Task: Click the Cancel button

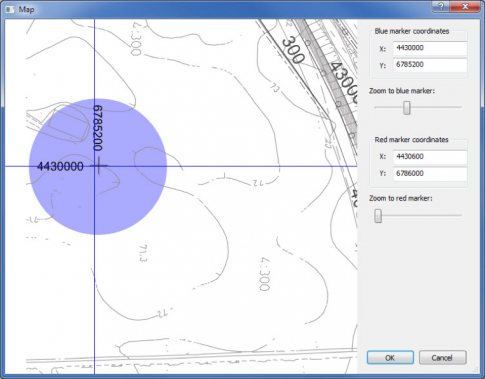Action: tap(442, 358)
